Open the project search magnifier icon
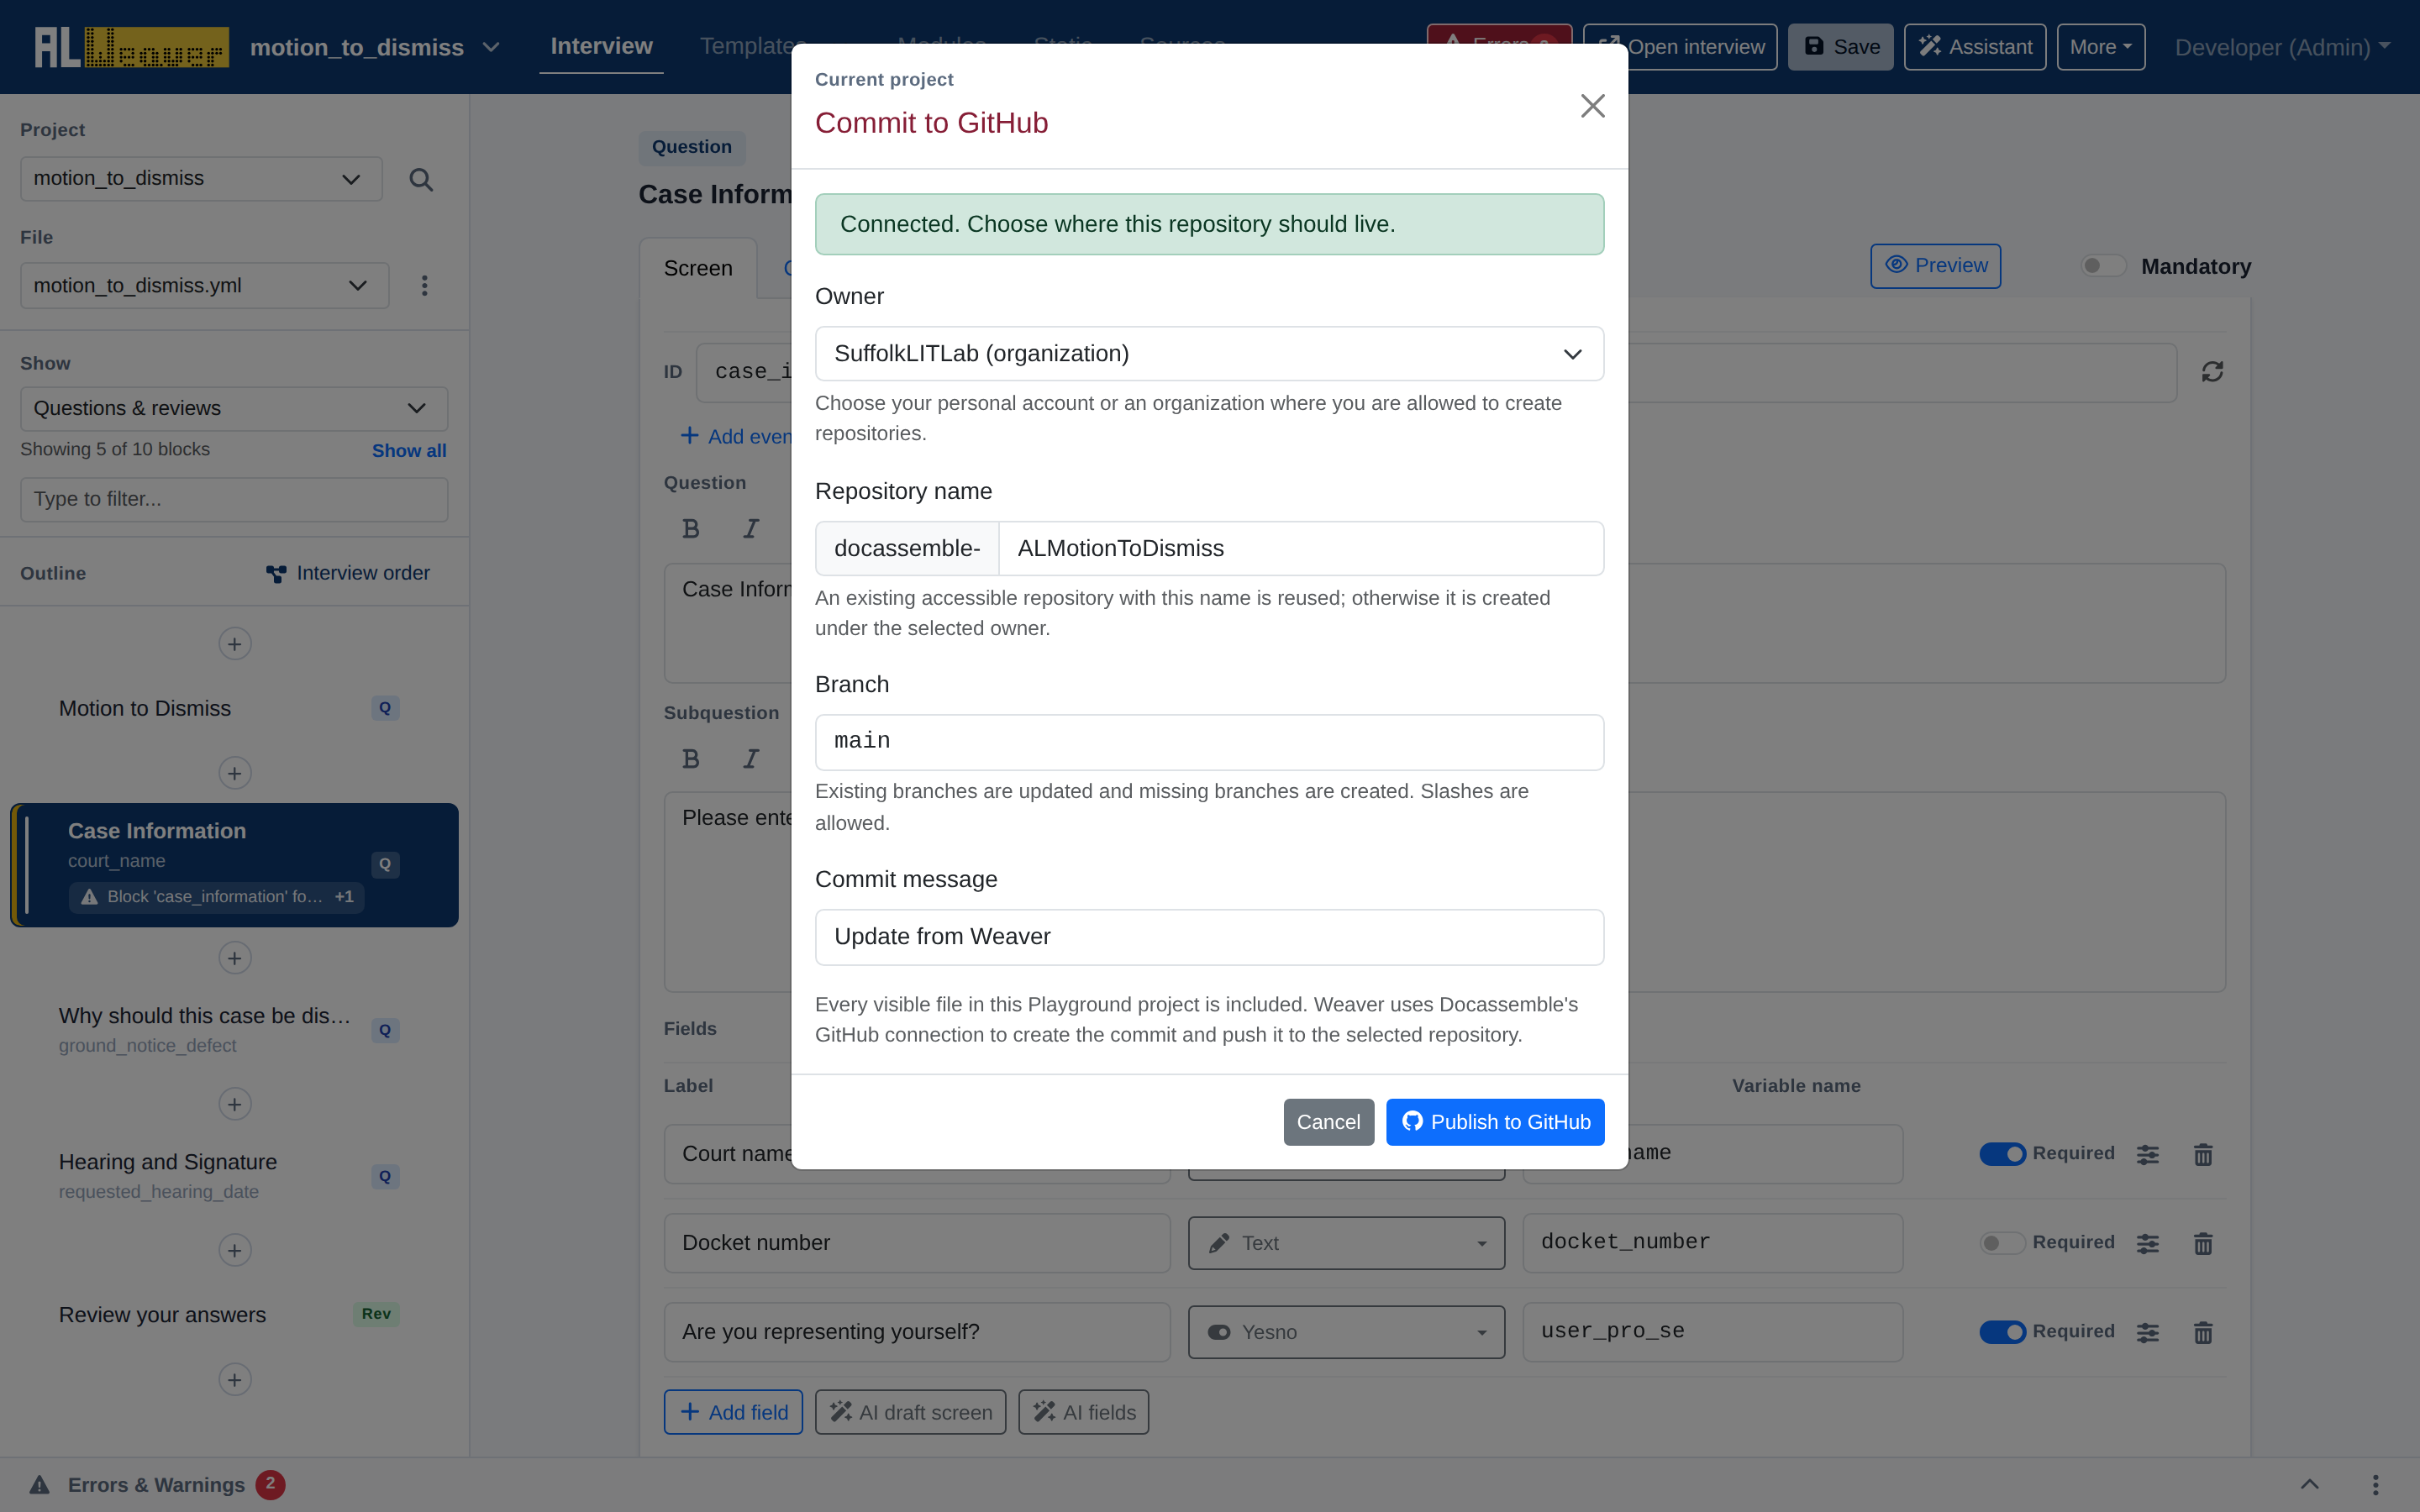This screenshot has width=2420, height=1512. point(421,180)
